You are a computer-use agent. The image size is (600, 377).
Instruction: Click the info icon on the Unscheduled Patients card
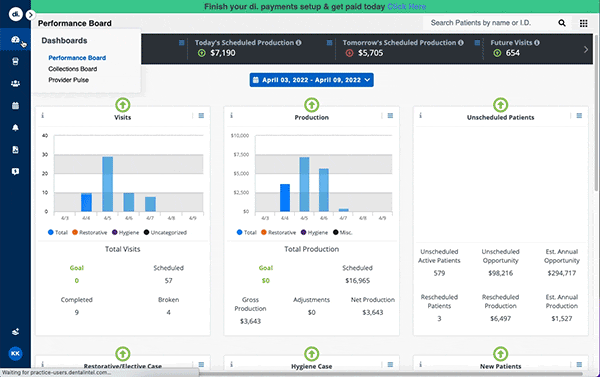coord(421,115)
